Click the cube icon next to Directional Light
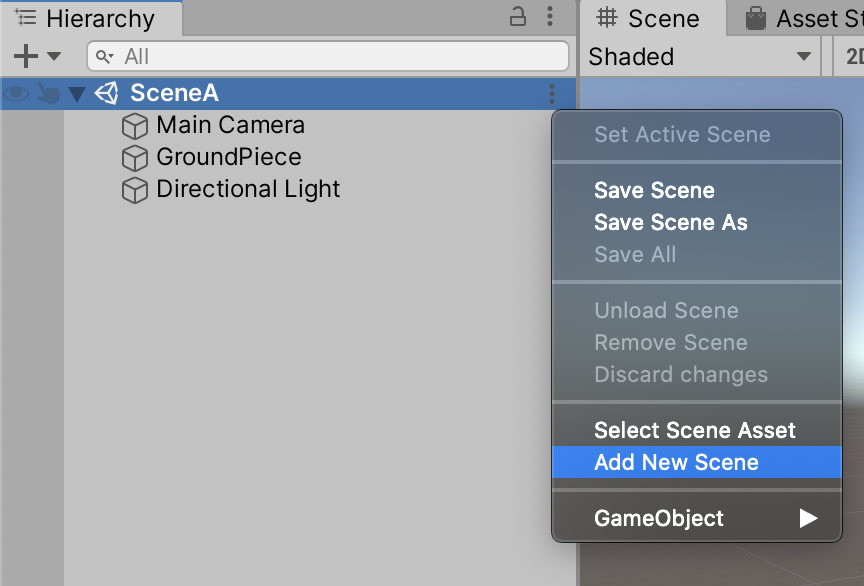This screenshot has width=864, height=586. [x=135, y=190]
